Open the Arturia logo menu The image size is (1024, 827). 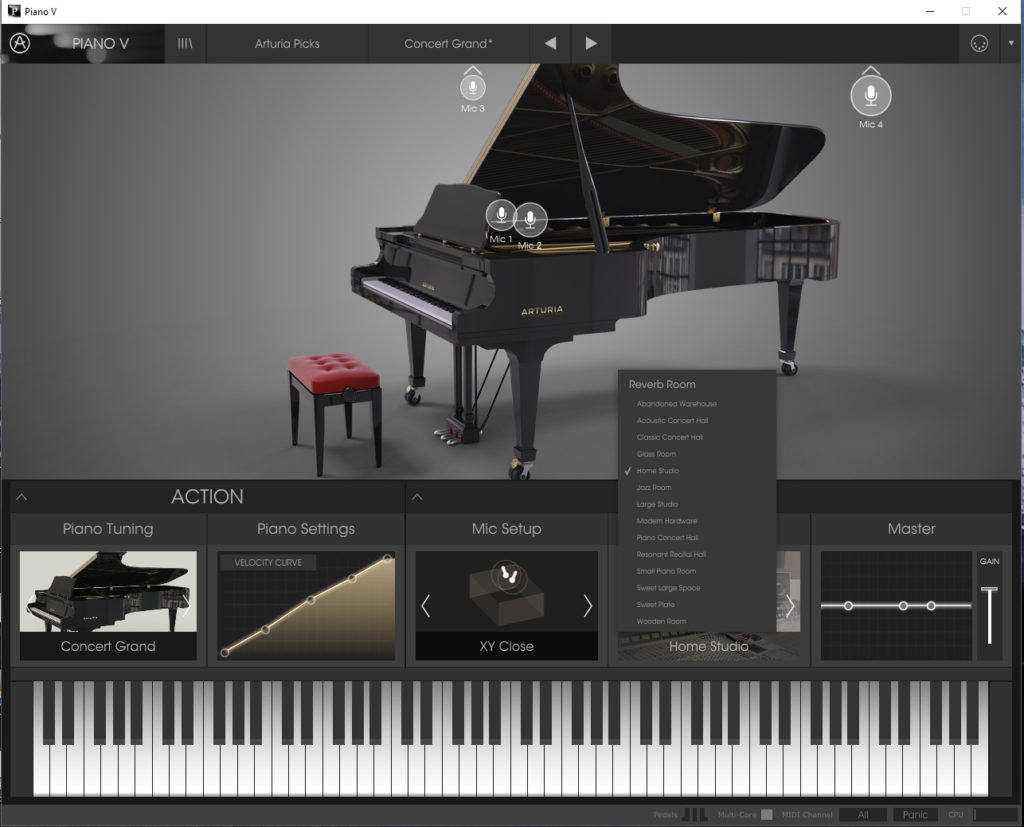(x=20, y=43)
